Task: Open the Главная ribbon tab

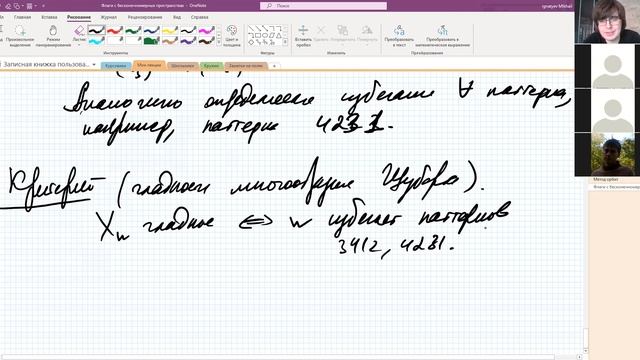Action: 22,17
